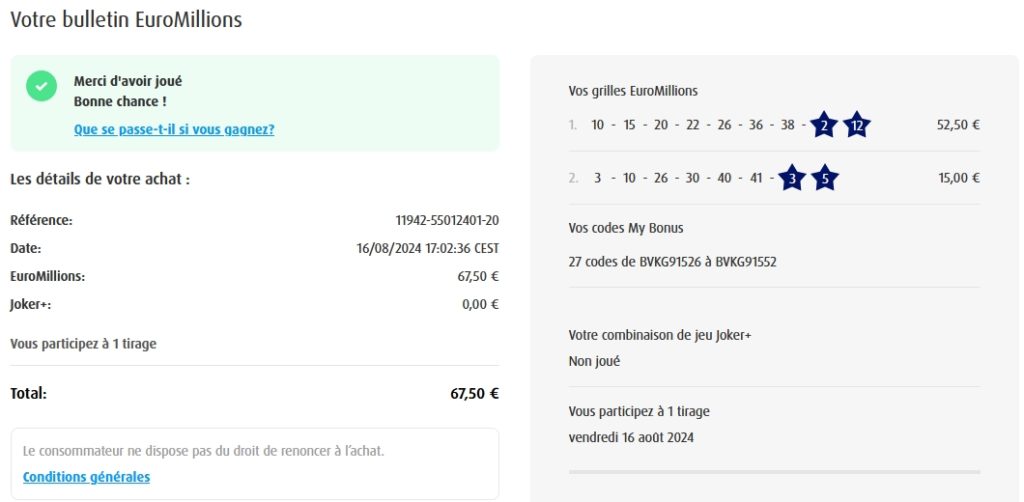Click the bold Total amount 67,50 €
Image resolution: width=1024 pixels, height=502 pixels.
(474, 394)
